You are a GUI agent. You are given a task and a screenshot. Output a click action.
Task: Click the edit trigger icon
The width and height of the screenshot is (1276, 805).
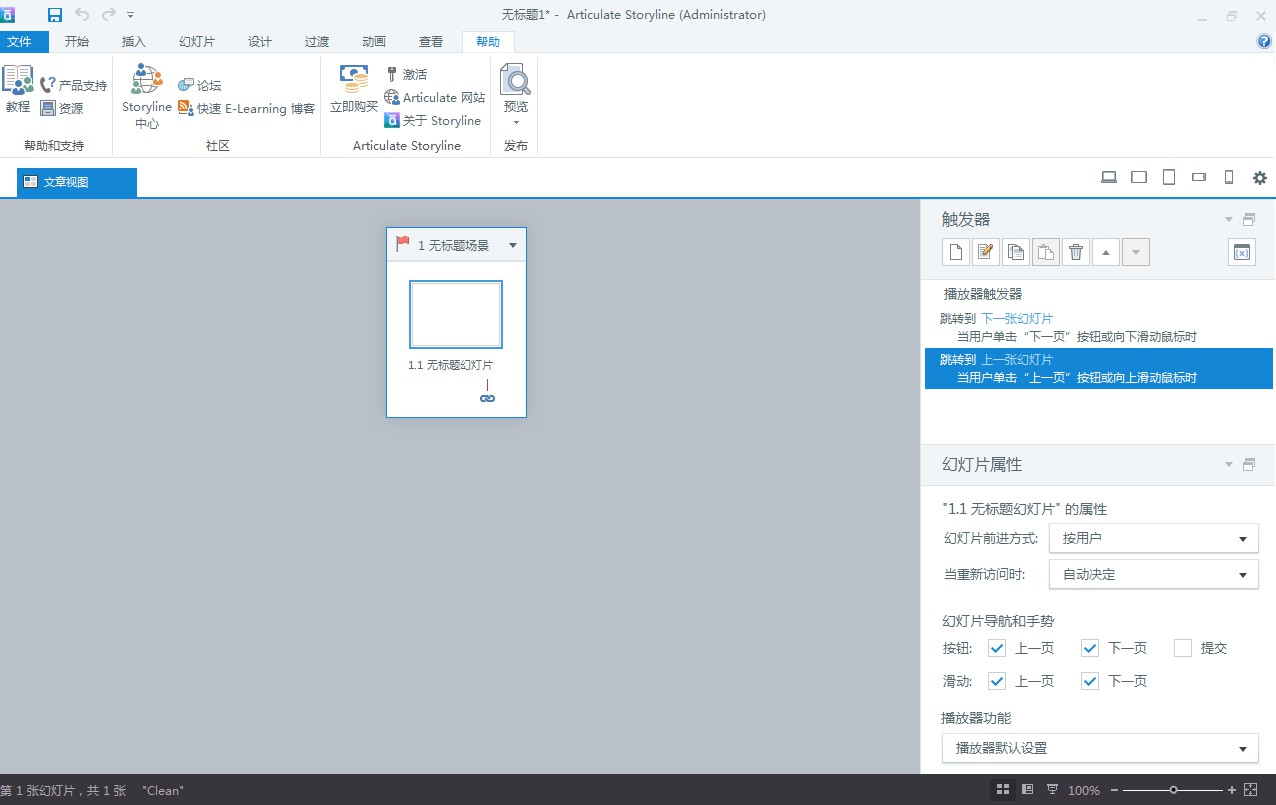pos(986,252)
